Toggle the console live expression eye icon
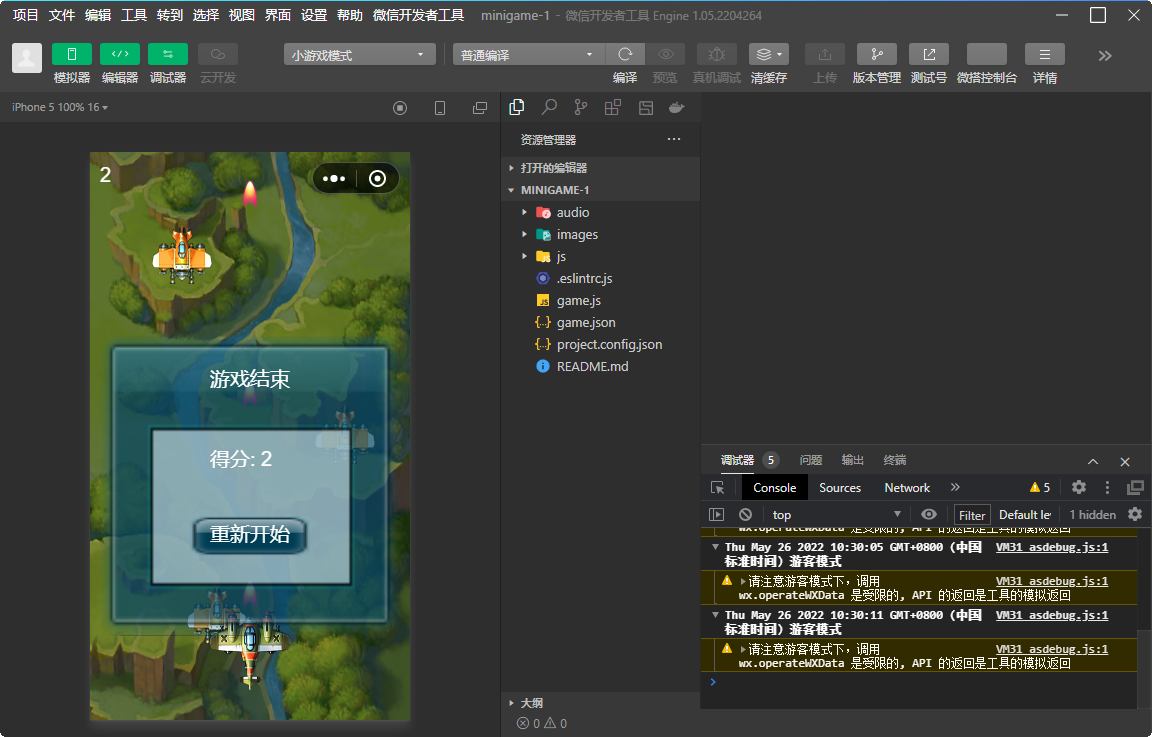Image resolution: width=1152 pixels, height=737 pixels. tap(929, 514)
